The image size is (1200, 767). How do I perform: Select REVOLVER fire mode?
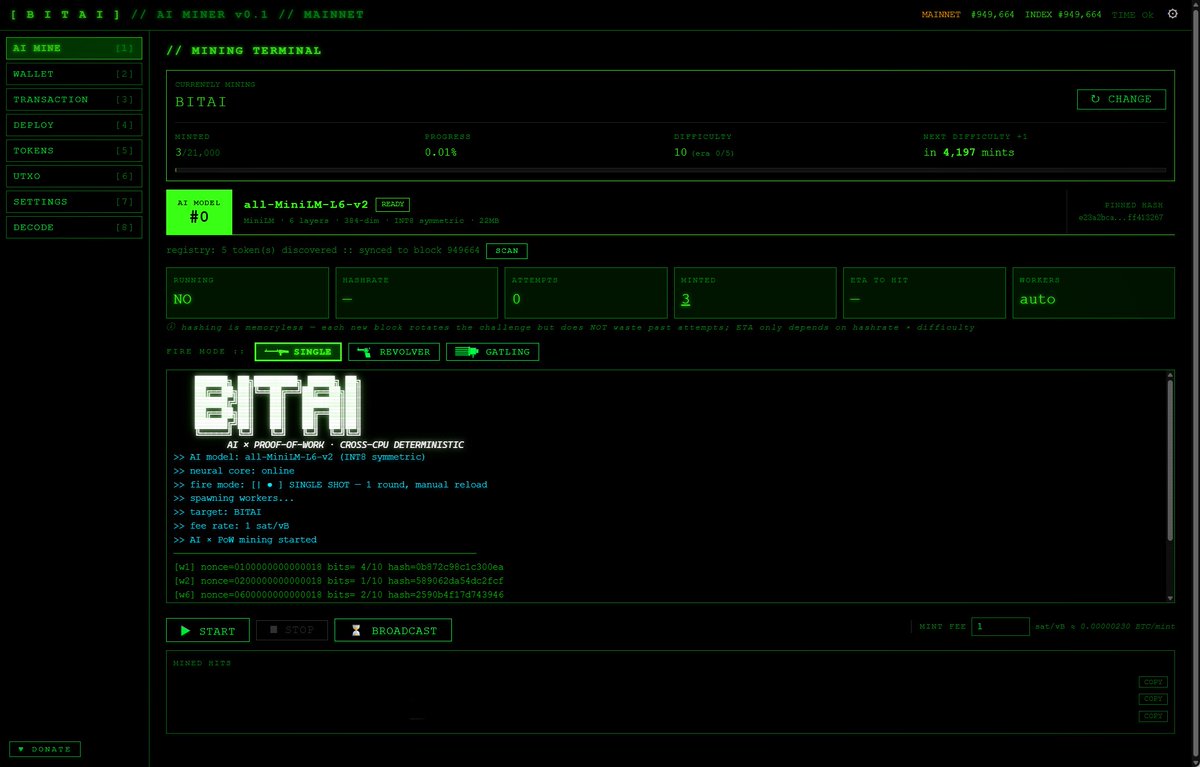click(x=393, y=352)
